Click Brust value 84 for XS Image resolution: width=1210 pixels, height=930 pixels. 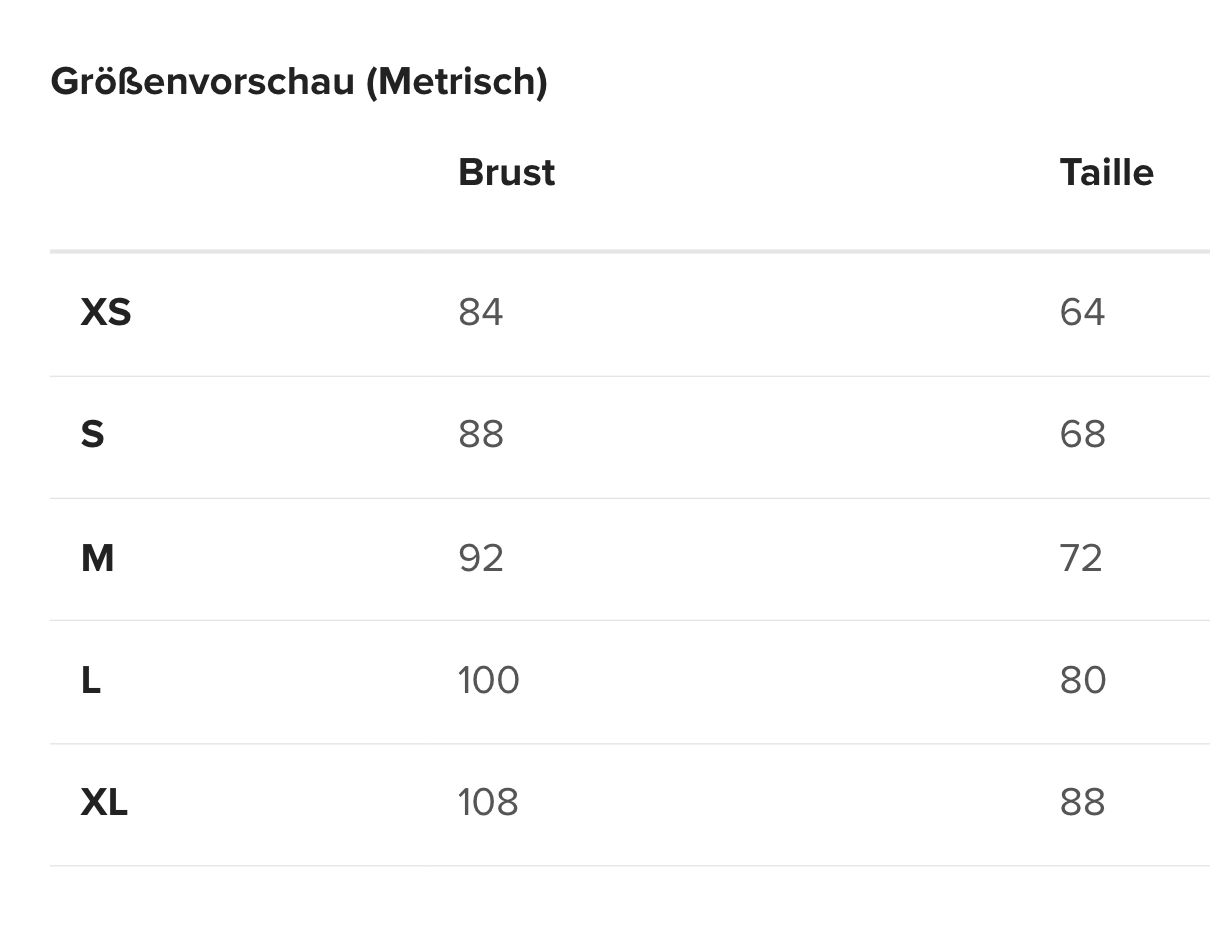coord(480,313)
